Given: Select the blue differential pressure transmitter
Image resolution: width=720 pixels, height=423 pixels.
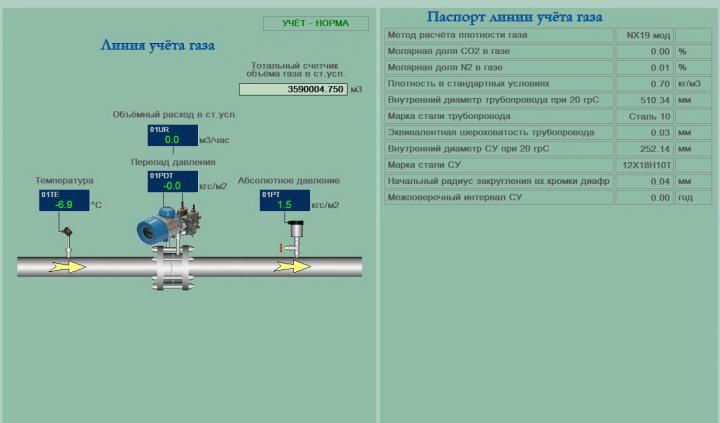Looking at the screenshot, I should click(x=154, y=227).
